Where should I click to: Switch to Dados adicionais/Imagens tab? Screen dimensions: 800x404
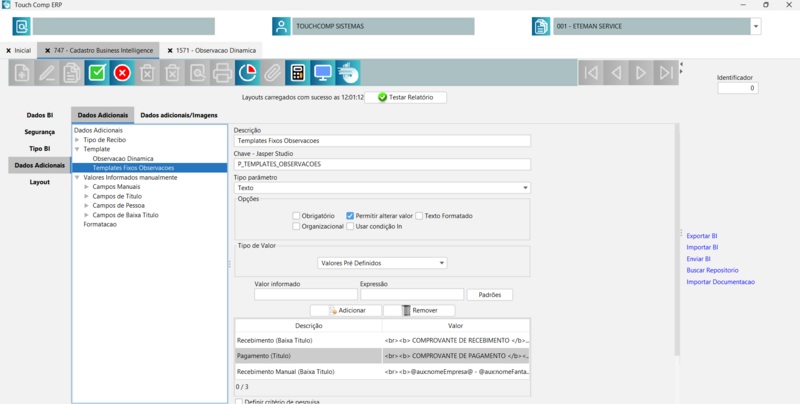tap(178, 115)
